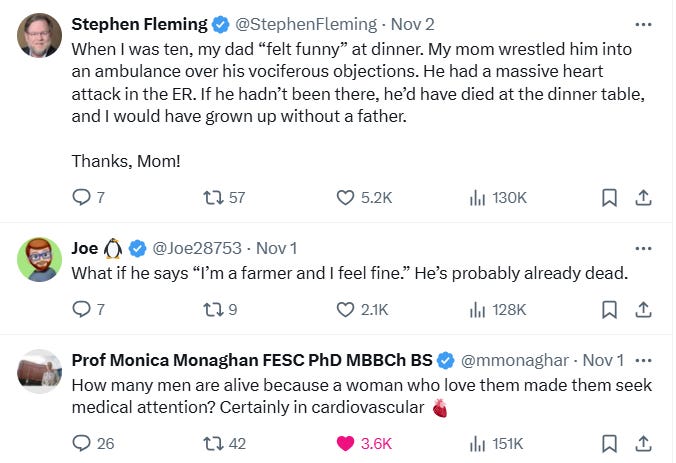Viewport: 676px width, 463px height.
Task: Share Stephen Fleming's tweet
Action: point(643,198)
